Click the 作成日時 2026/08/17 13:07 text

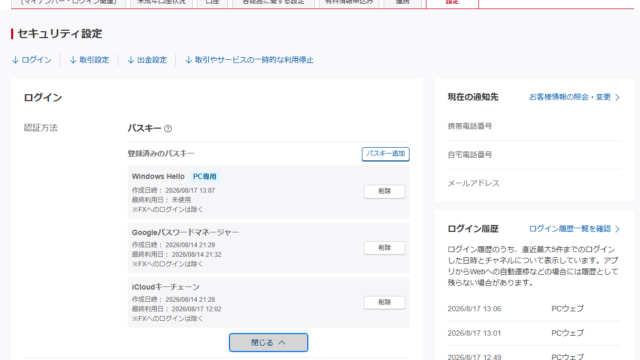coord(173,191)
